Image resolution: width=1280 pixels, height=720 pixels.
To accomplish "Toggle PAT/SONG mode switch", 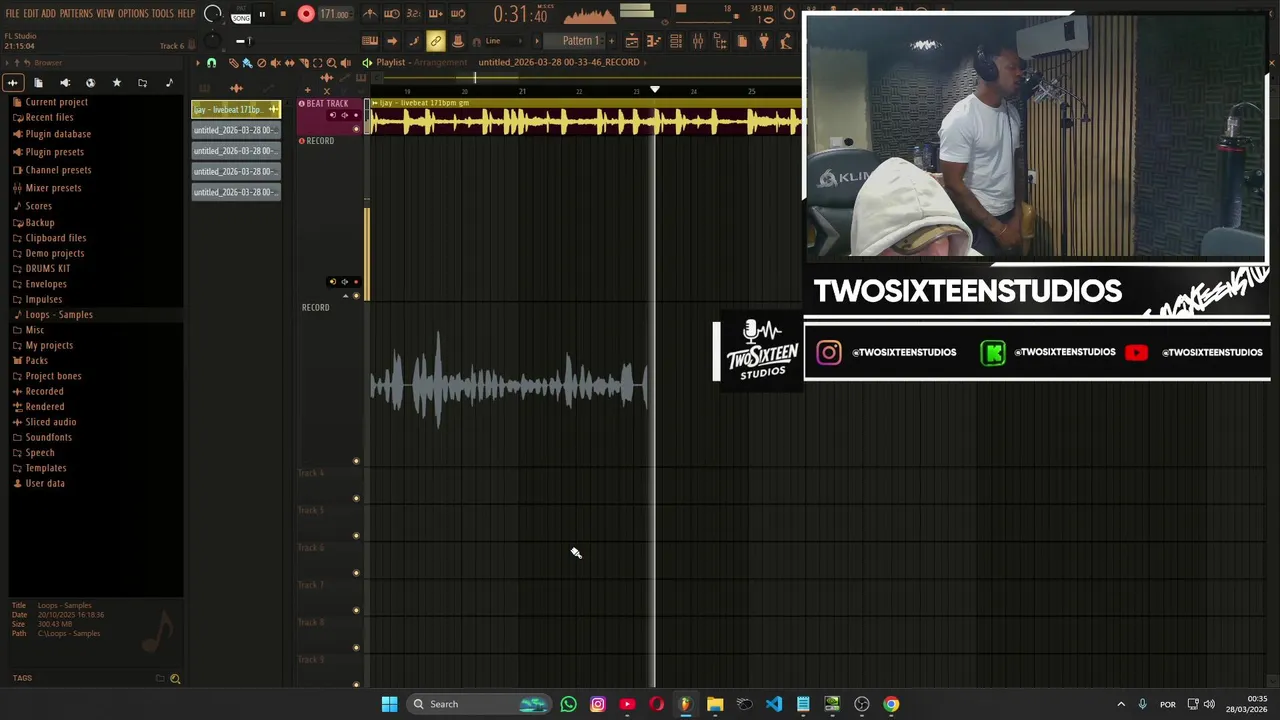I will (241, 15).
